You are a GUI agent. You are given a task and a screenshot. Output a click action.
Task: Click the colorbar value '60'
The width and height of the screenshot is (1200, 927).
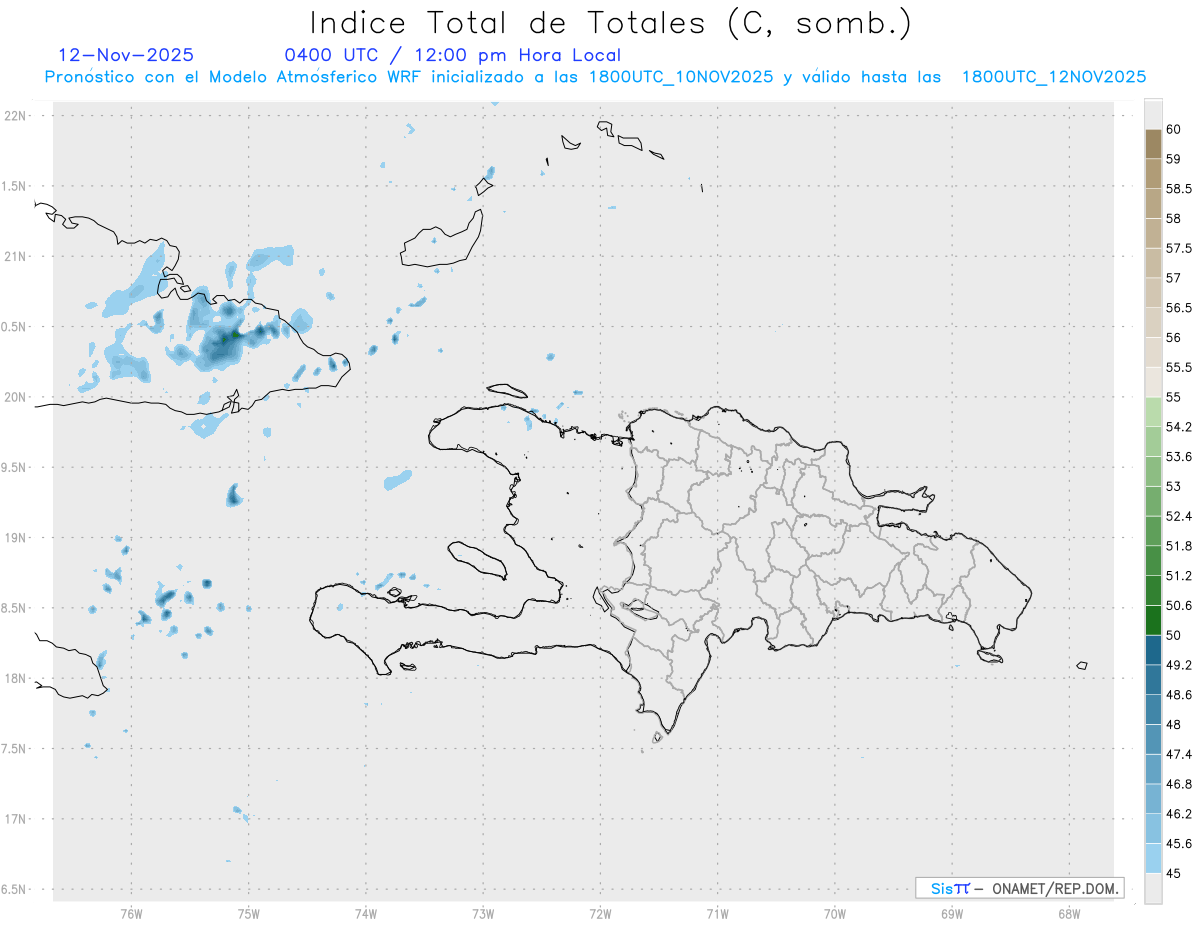pyautogui.click(x=1173, y=129)
